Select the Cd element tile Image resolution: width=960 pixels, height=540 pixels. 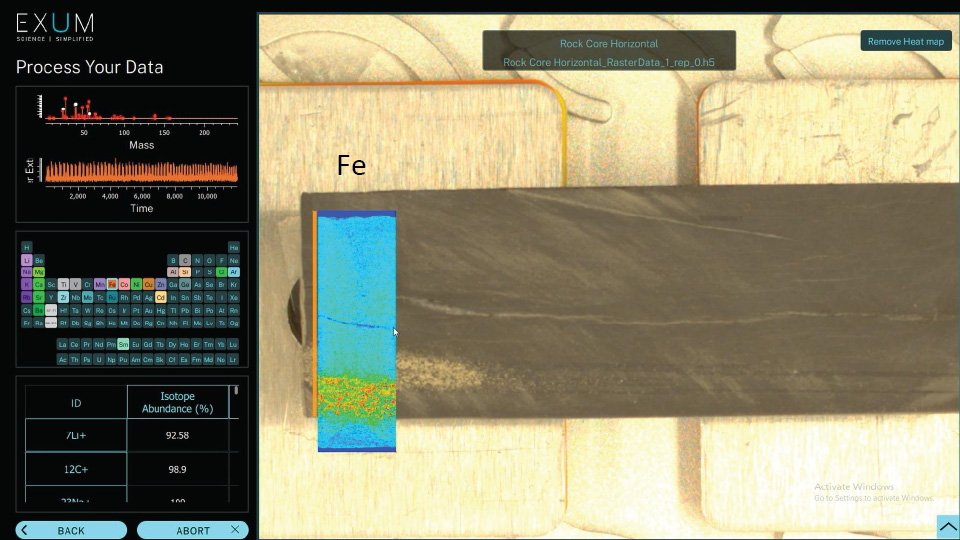click(x=160, y=297)
